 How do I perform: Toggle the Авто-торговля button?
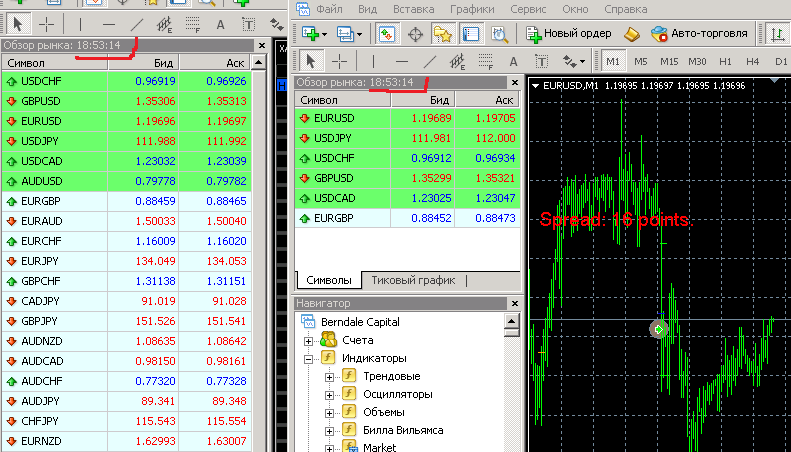coord(699,34)
